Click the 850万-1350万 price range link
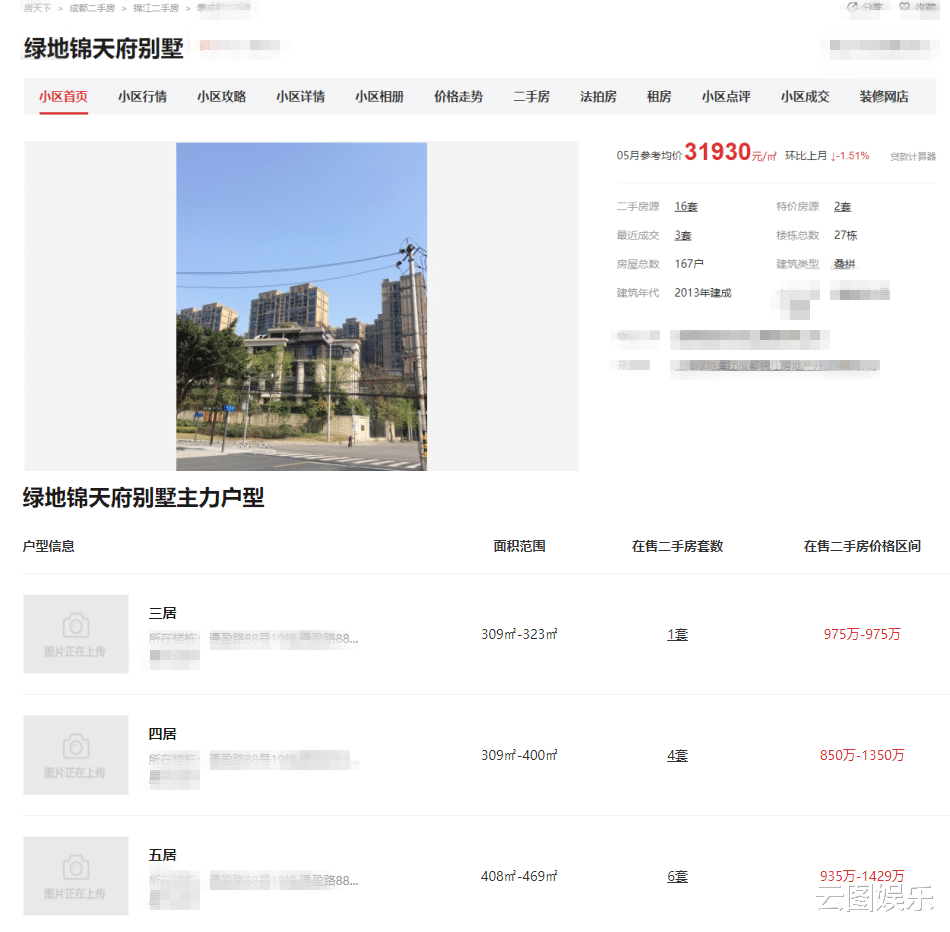 click(x=862, y=755)
